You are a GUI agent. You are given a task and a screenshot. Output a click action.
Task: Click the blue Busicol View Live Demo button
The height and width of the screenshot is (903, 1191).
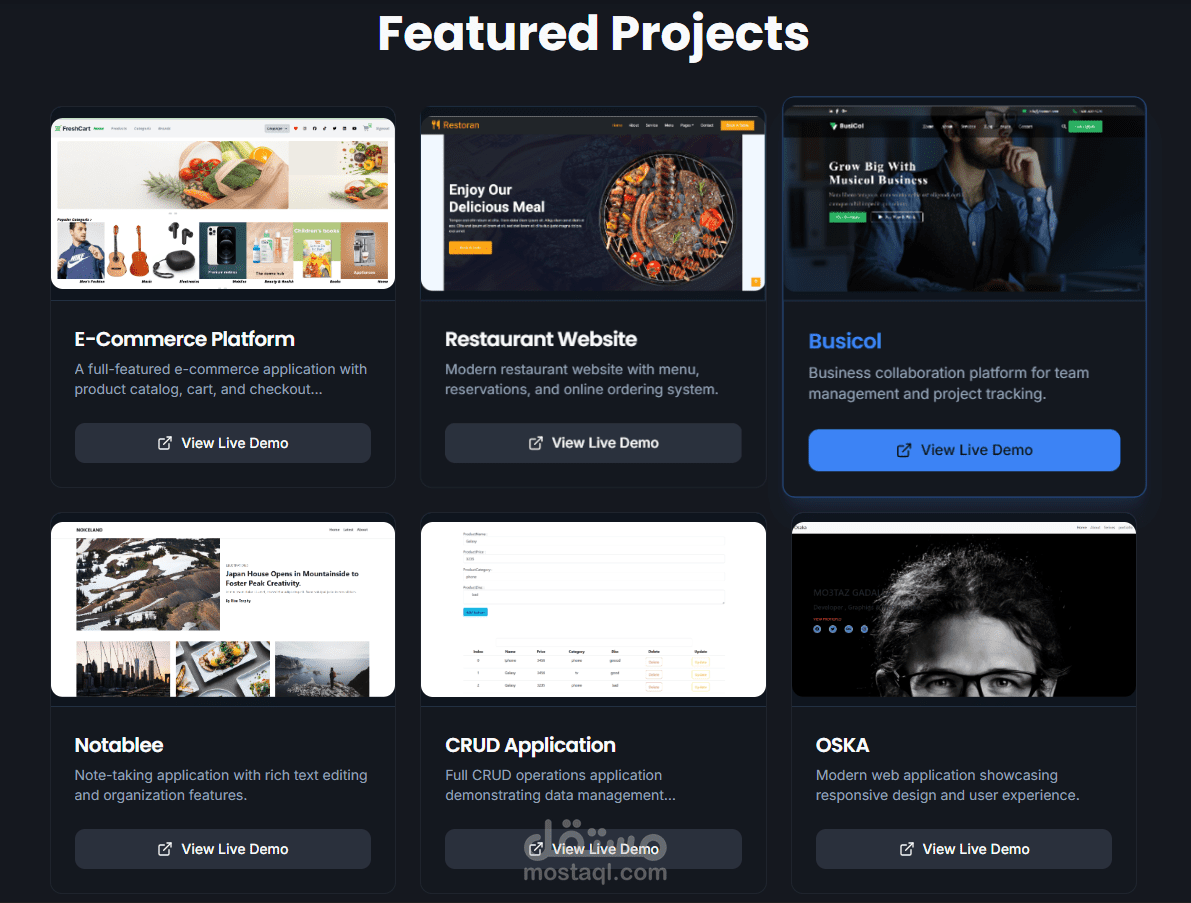click(x=964, y=450)
